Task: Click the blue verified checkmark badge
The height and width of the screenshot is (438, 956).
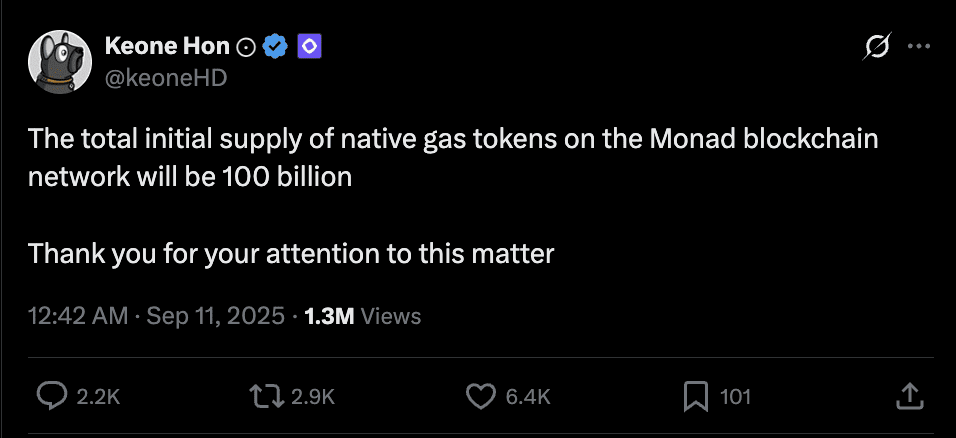Action: pos(275,46)
